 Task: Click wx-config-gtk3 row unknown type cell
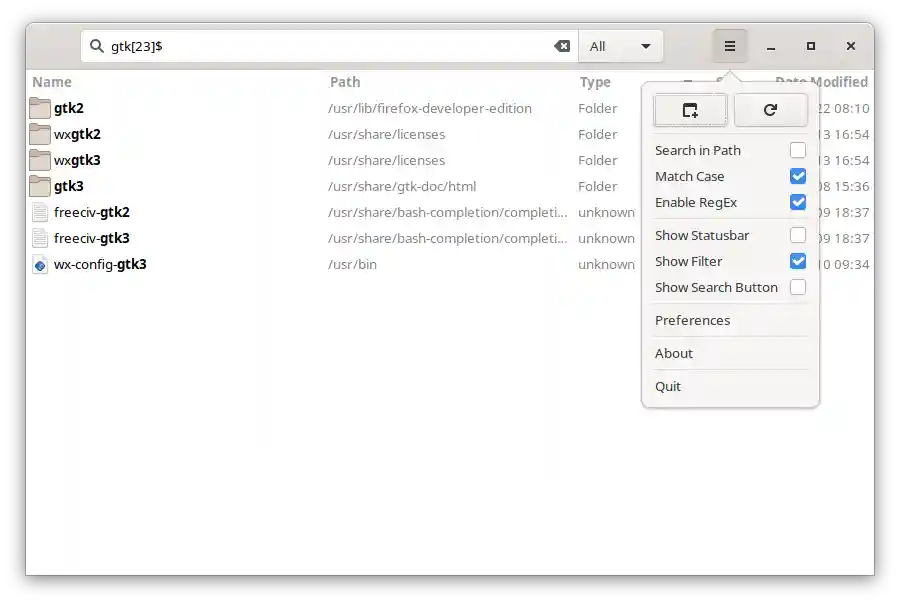[x=606, y=265]
